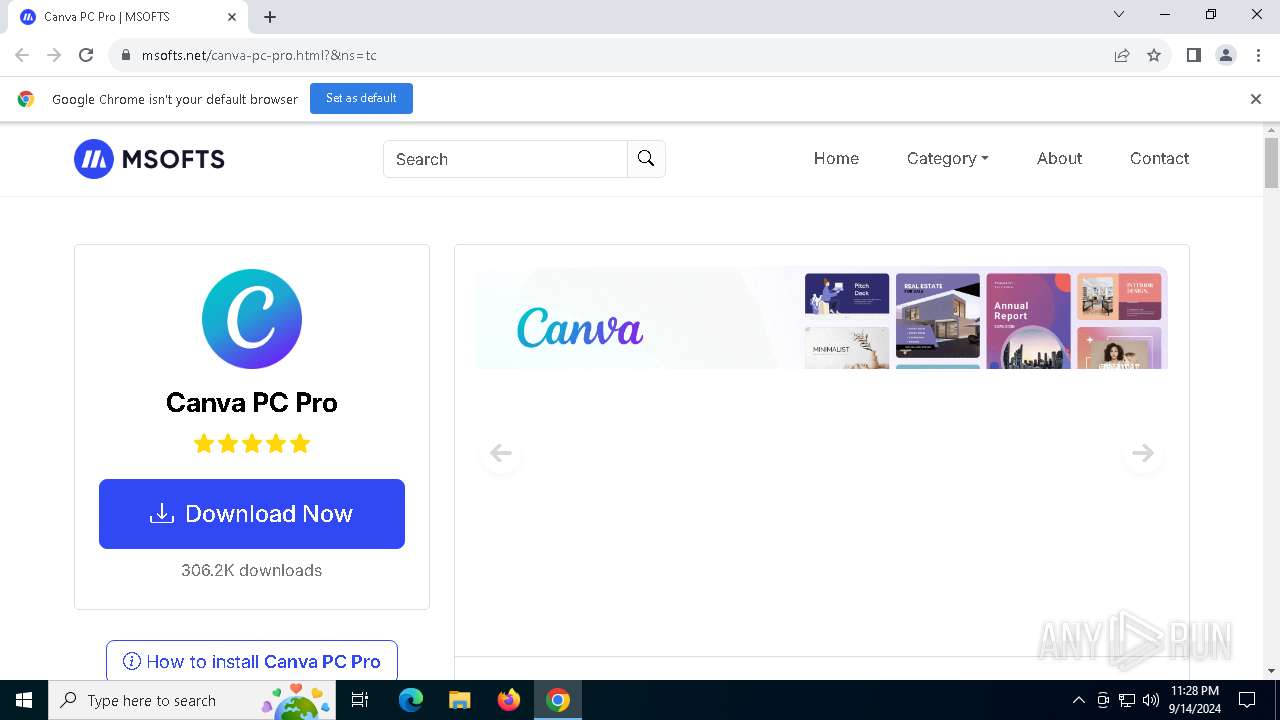1280x720 pixels.
Task: Show next carousel slide arrow
Action: [x=1142, y=453]
